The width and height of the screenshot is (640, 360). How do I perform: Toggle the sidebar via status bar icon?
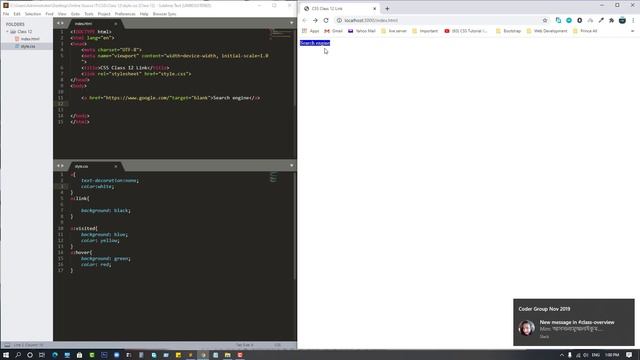[x=7, y=345]
